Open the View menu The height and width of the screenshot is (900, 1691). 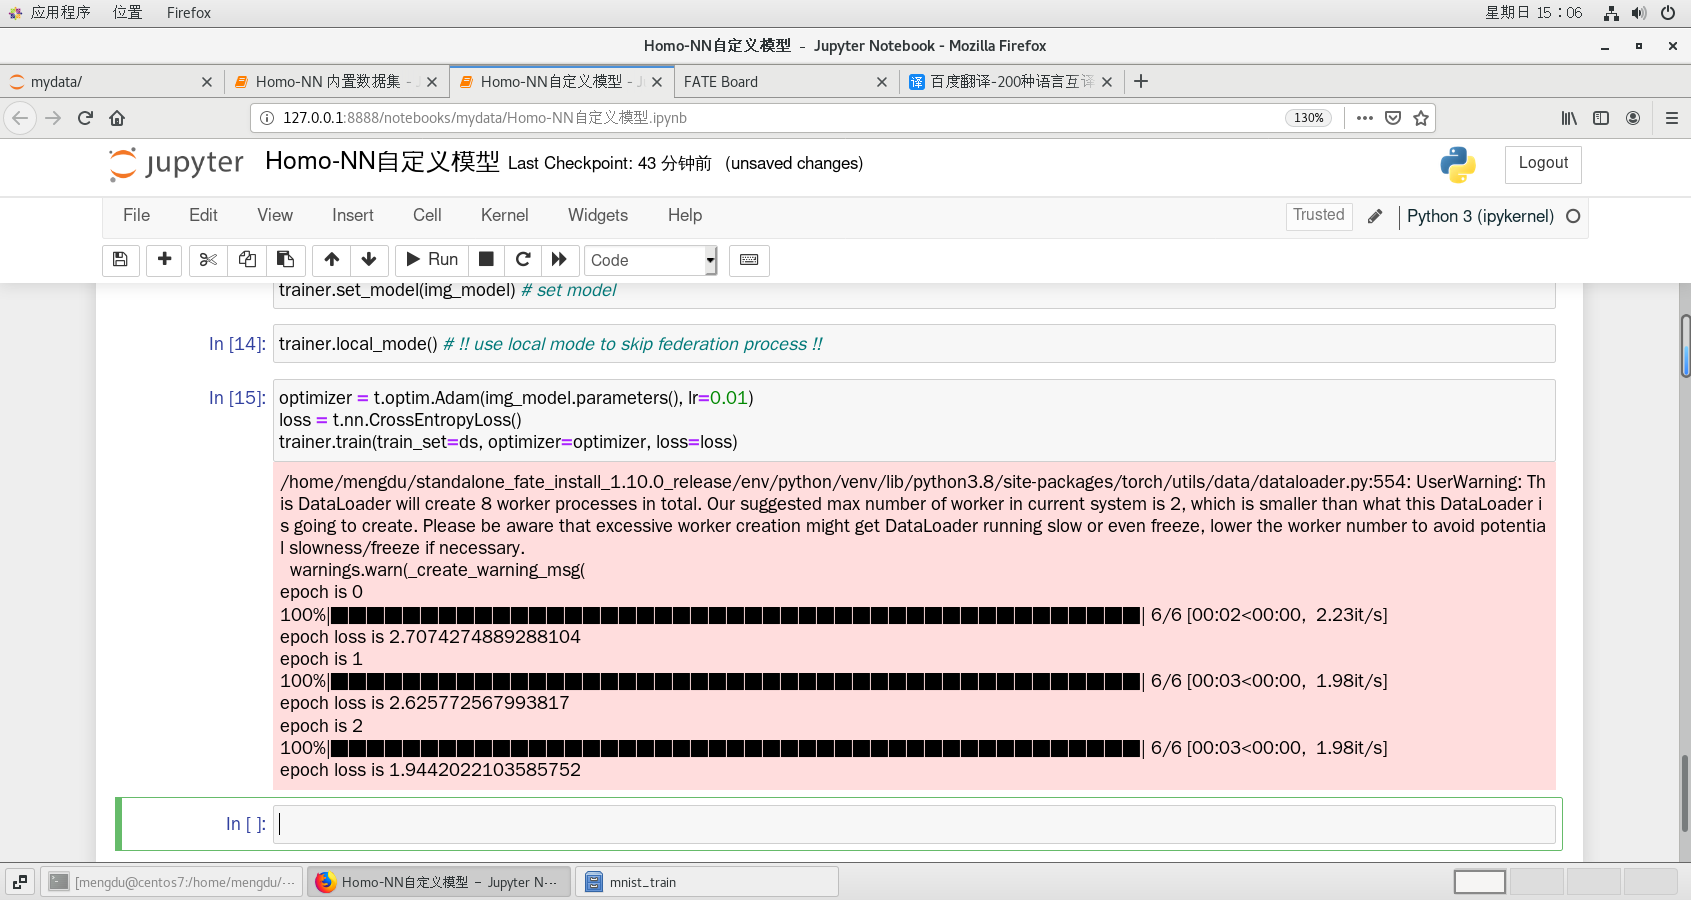point(275,215)
